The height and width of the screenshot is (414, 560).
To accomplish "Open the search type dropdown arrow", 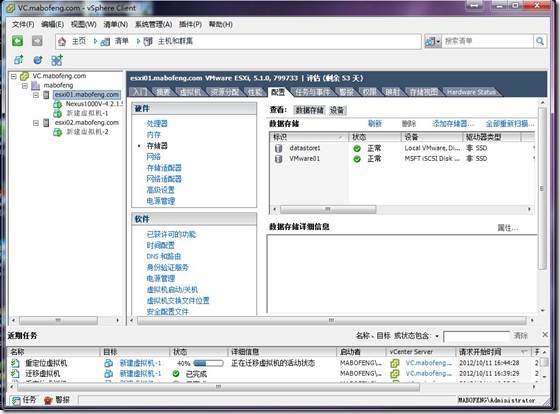I will [438, 42].
